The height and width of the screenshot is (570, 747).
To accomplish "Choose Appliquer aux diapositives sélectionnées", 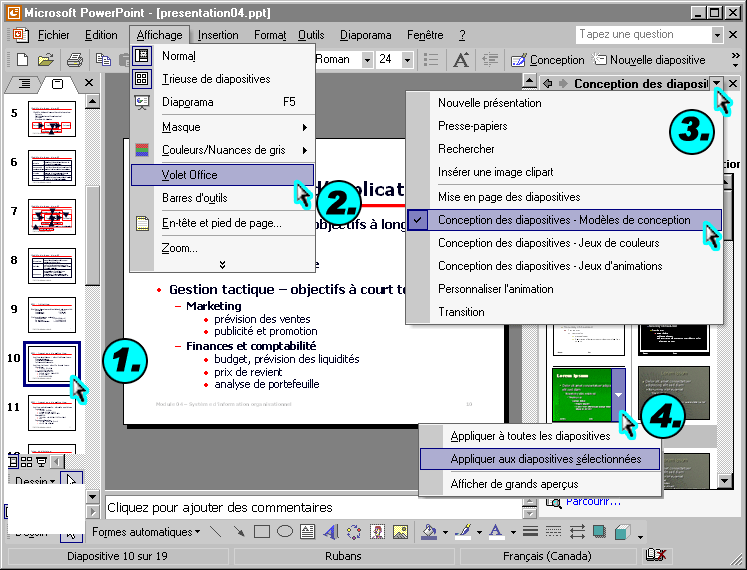I will [540, 459].
